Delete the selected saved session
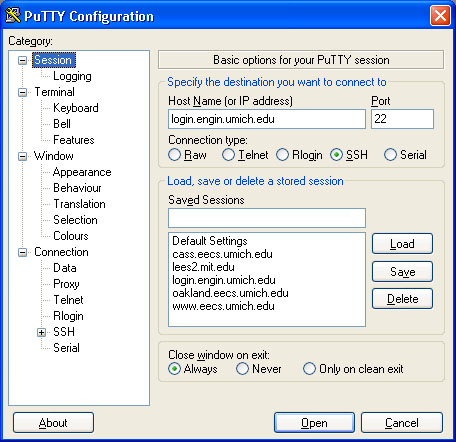Screen dimensions: 456x442 tap(402, 299)
